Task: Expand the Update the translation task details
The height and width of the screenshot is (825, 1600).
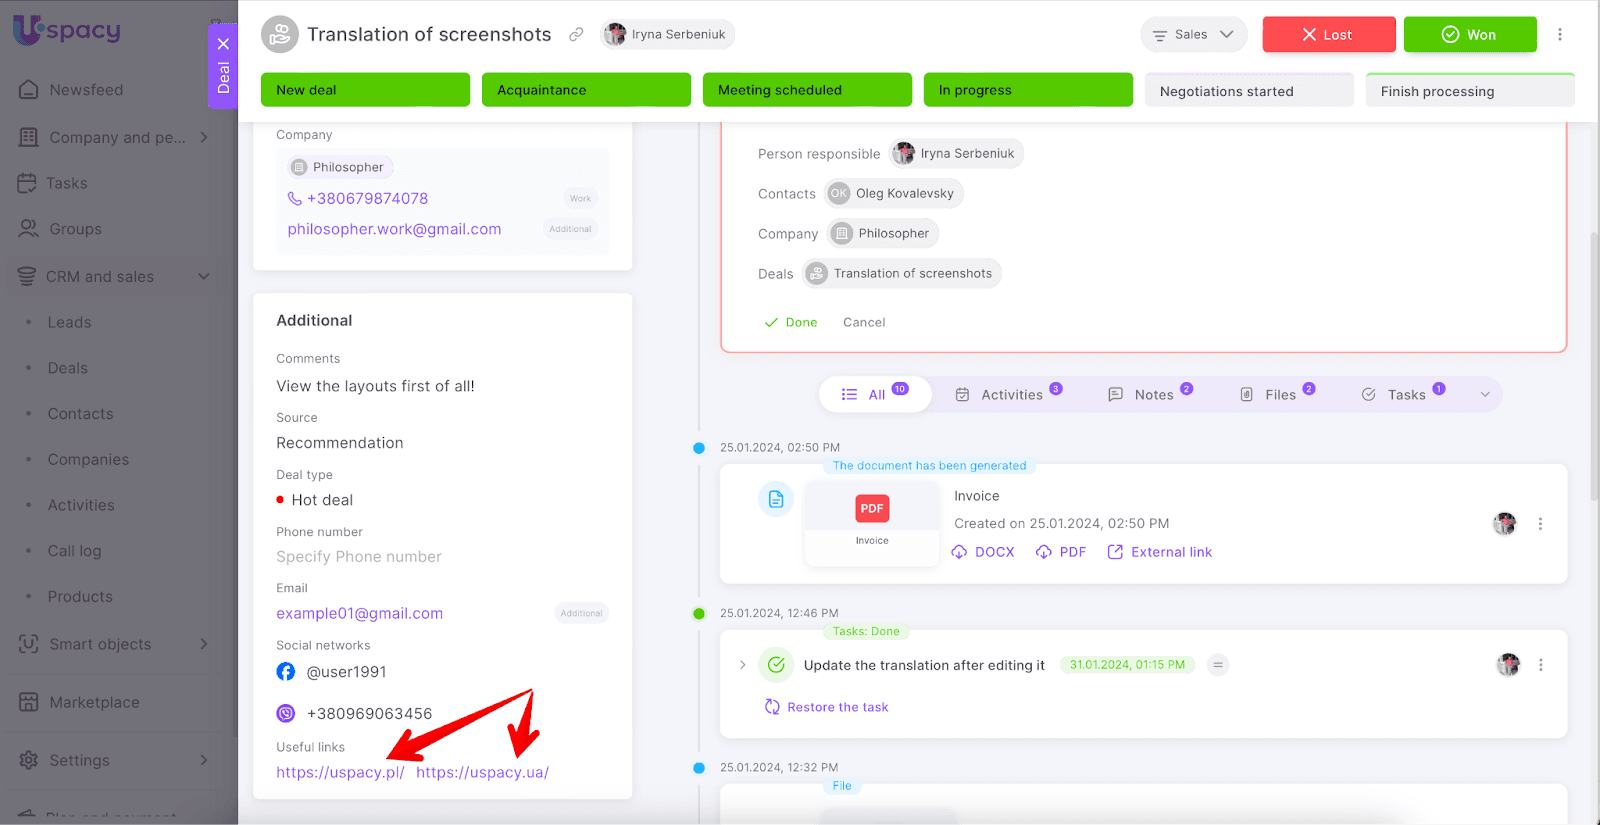Action: tap(742, 665)
